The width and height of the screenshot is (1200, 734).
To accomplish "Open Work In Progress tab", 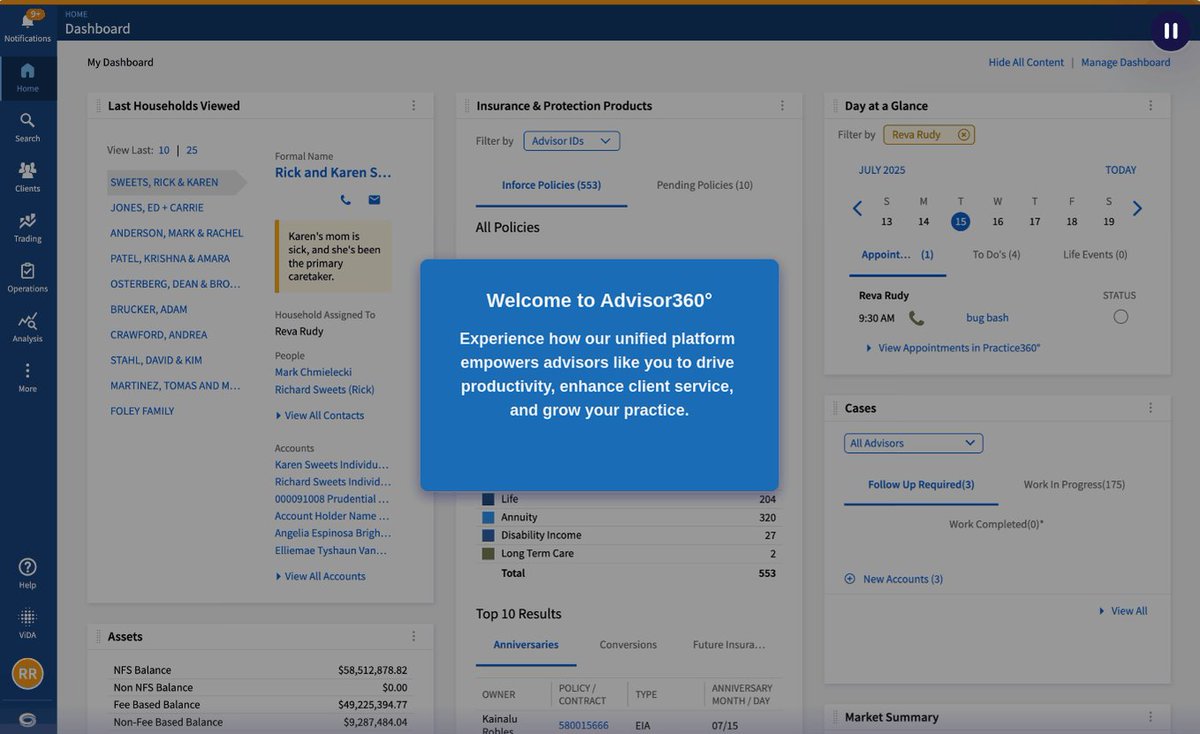I will [1074, 485].
